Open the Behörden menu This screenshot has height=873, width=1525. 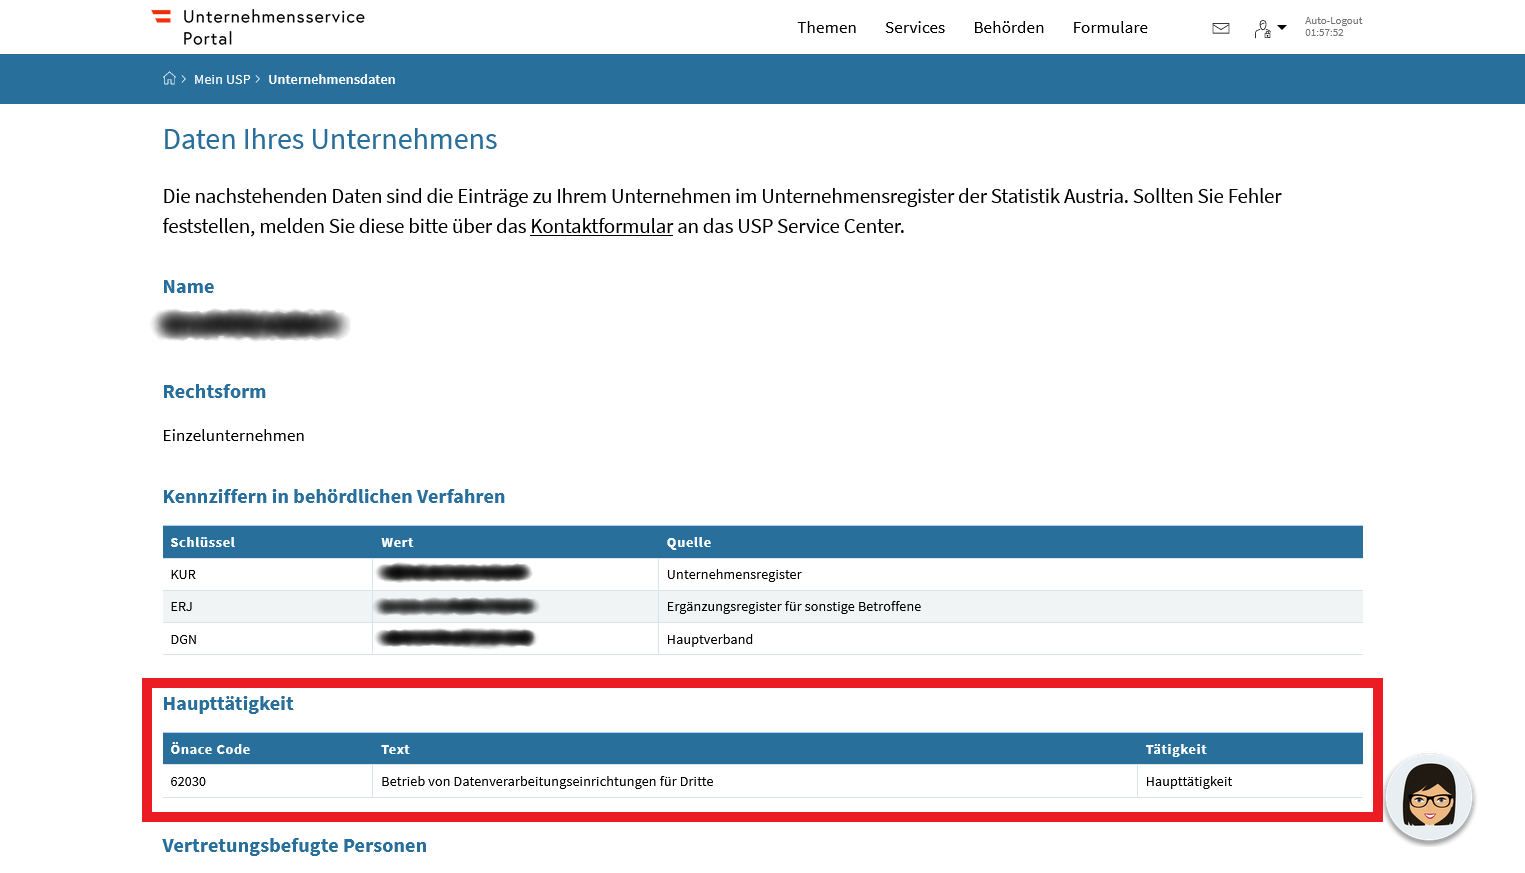(1009, 28)
